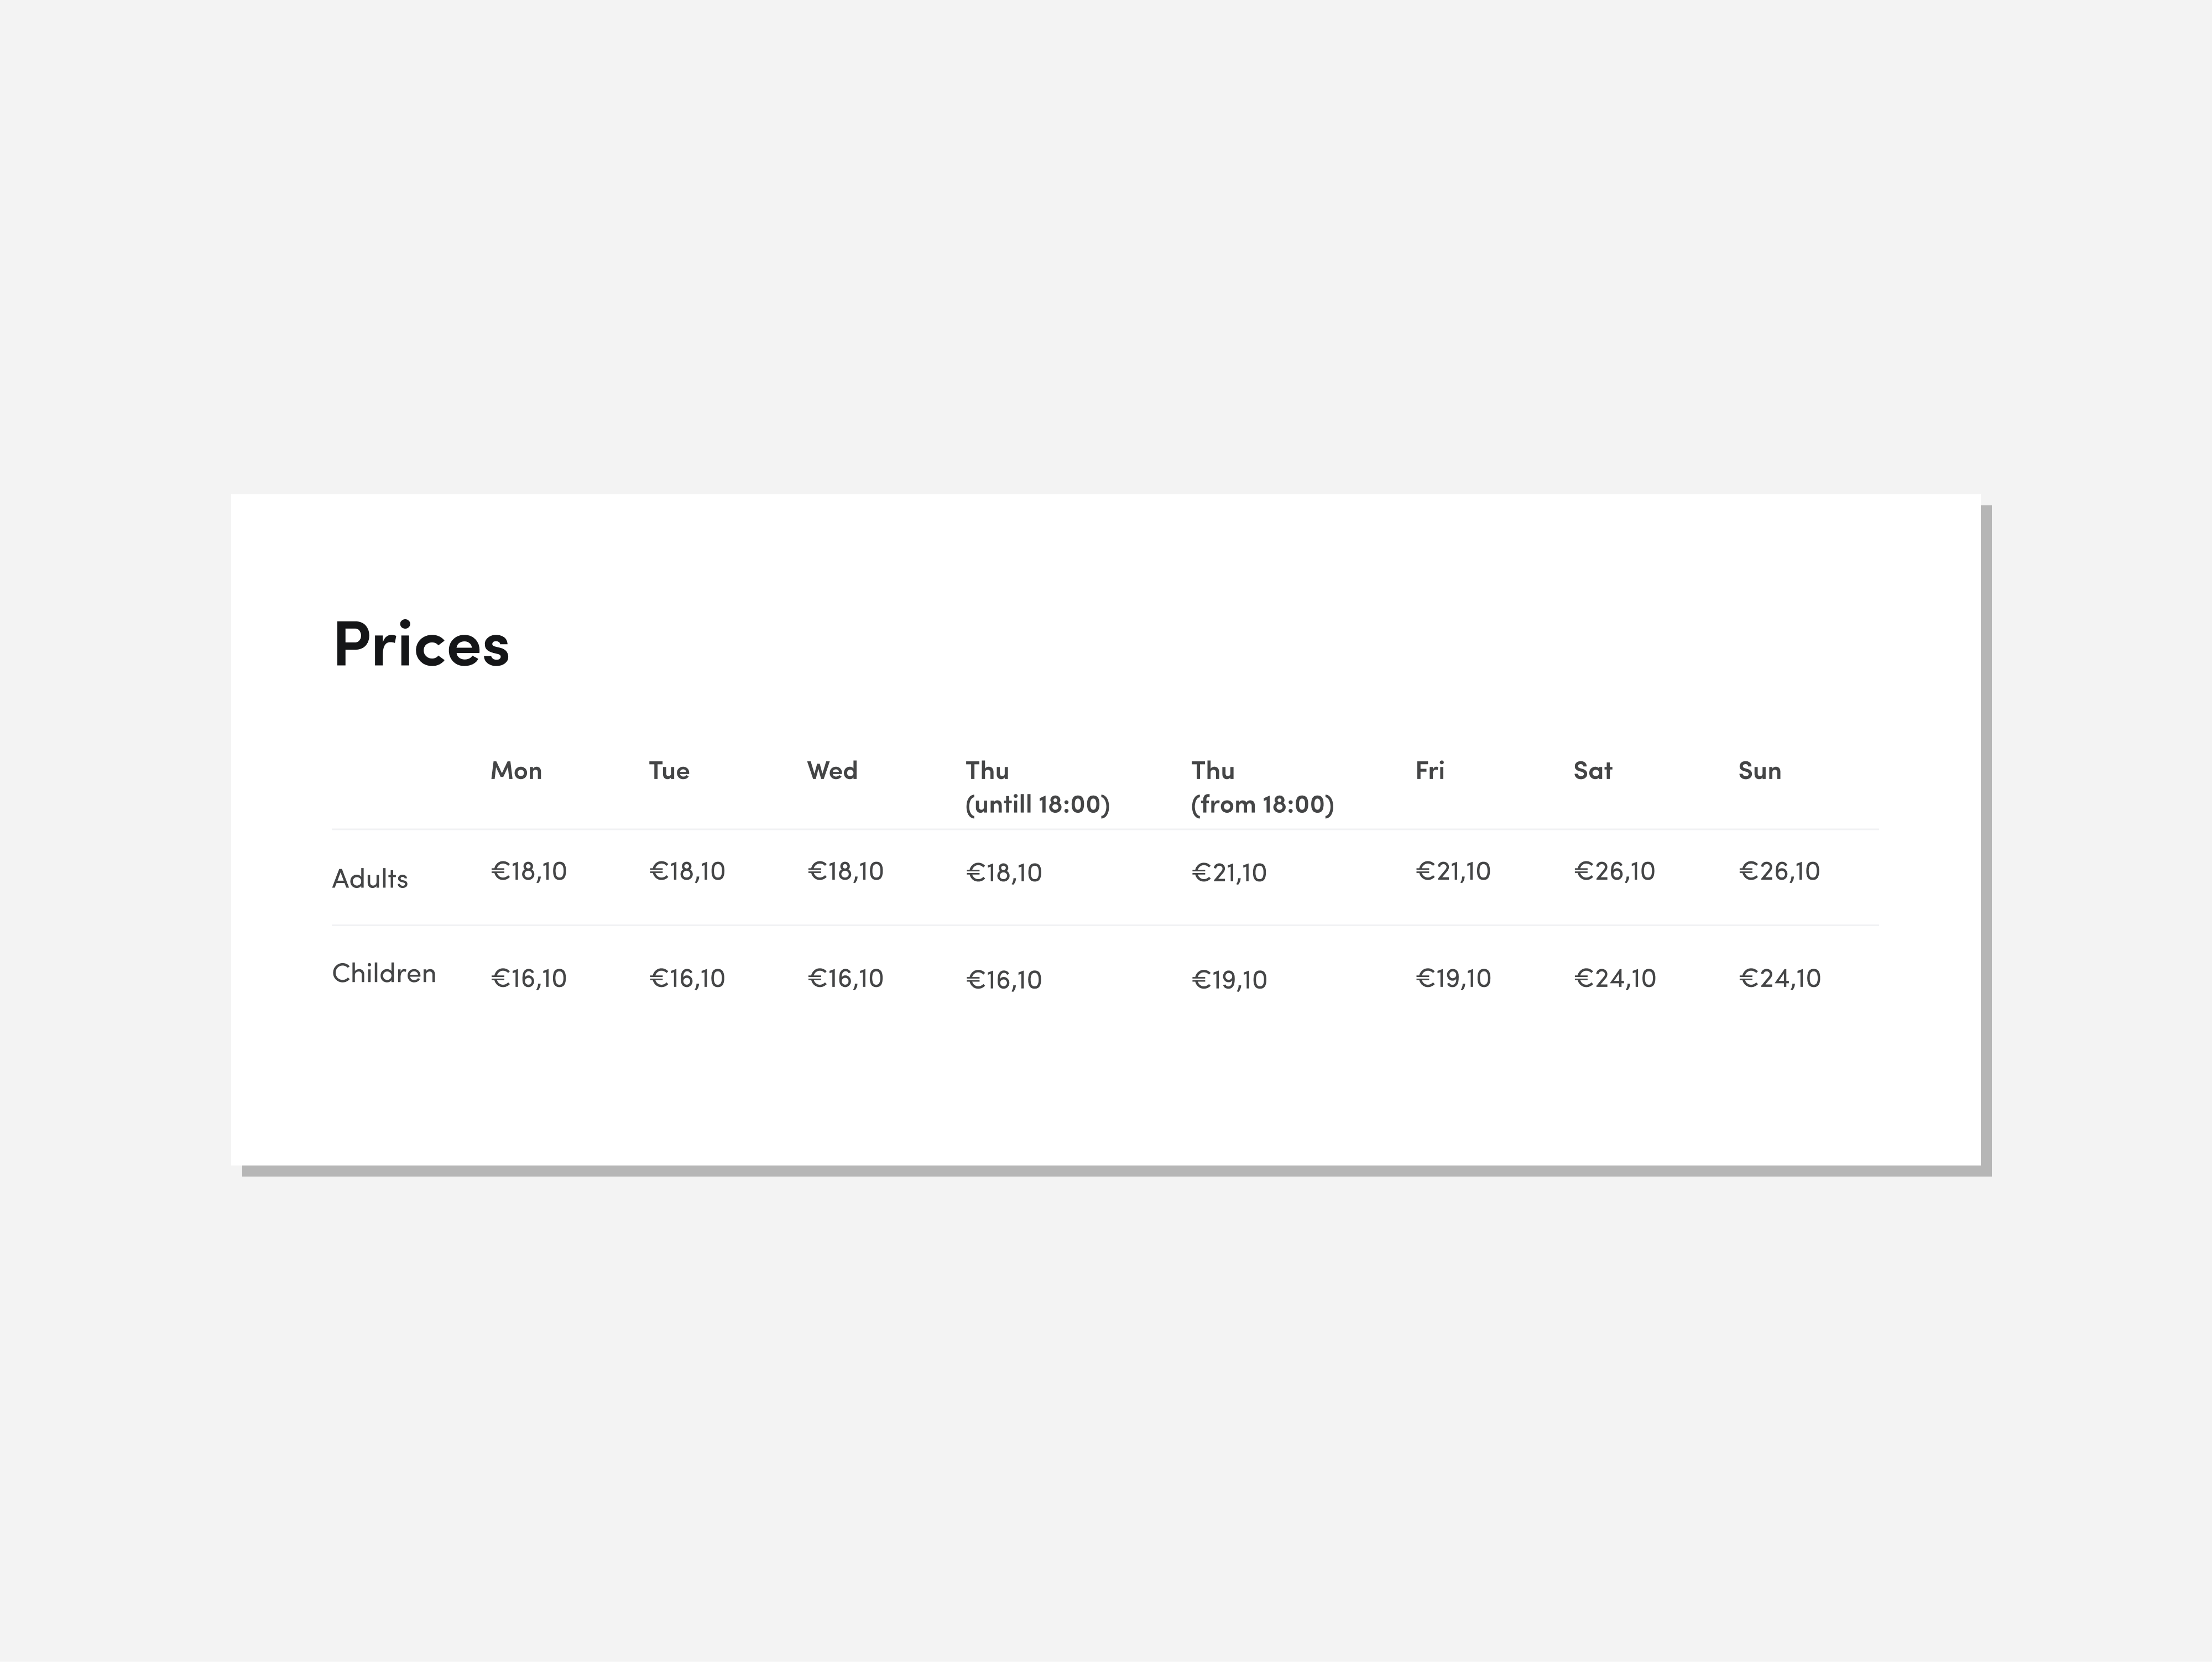The width and height of the screenshot is (2212, 1662).
Task: Select the Tue column header
Action: [x=669, y=771]
